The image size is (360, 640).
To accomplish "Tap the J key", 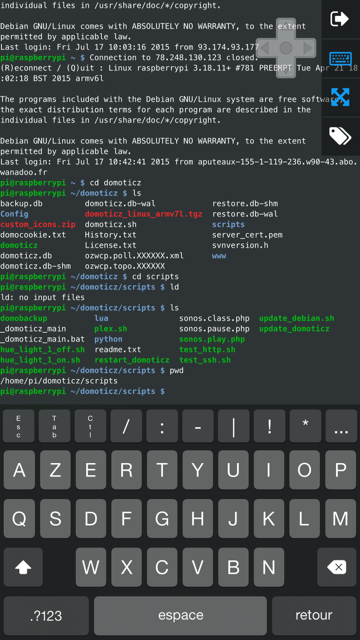I will click(x=233, y=519).
